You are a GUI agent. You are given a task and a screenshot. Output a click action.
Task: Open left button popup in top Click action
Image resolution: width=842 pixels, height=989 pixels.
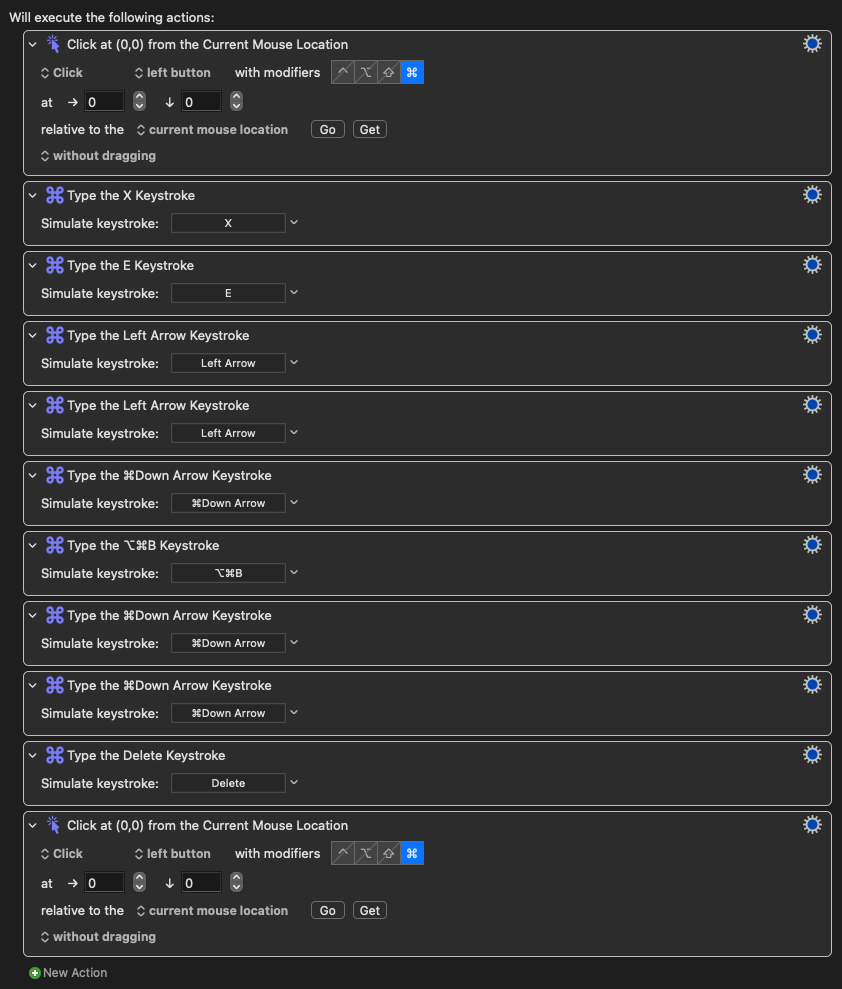point(172,73)
